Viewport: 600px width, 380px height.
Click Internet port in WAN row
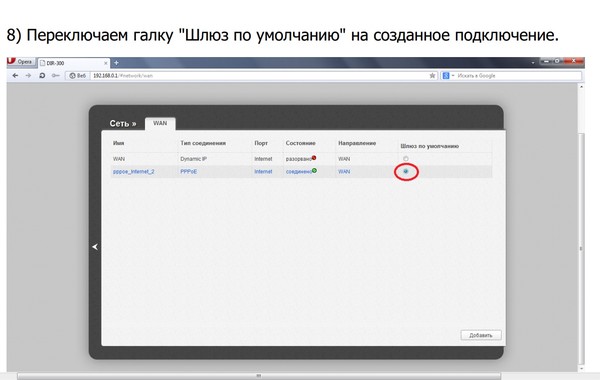coord(263,159)
